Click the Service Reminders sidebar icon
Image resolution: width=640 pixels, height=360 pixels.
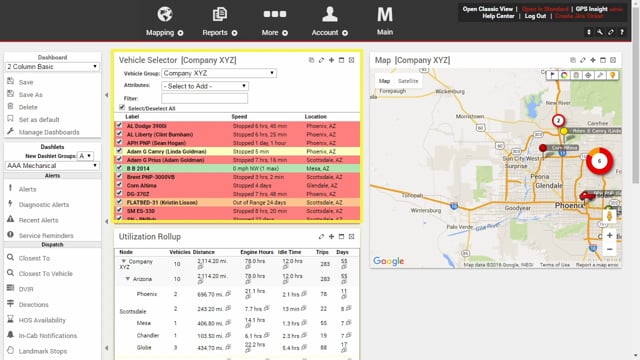click(x=11, y=235)
